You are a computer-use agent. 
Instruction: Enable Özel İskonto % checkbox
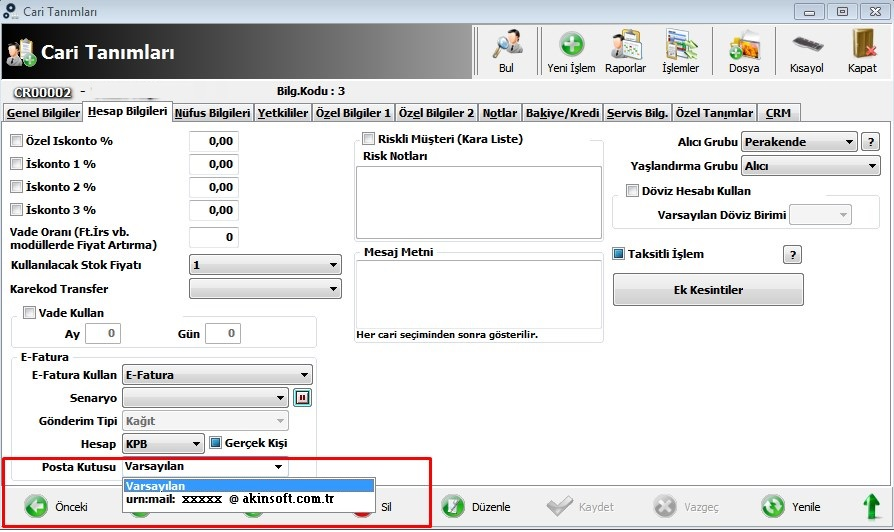(x=17, y=140)
